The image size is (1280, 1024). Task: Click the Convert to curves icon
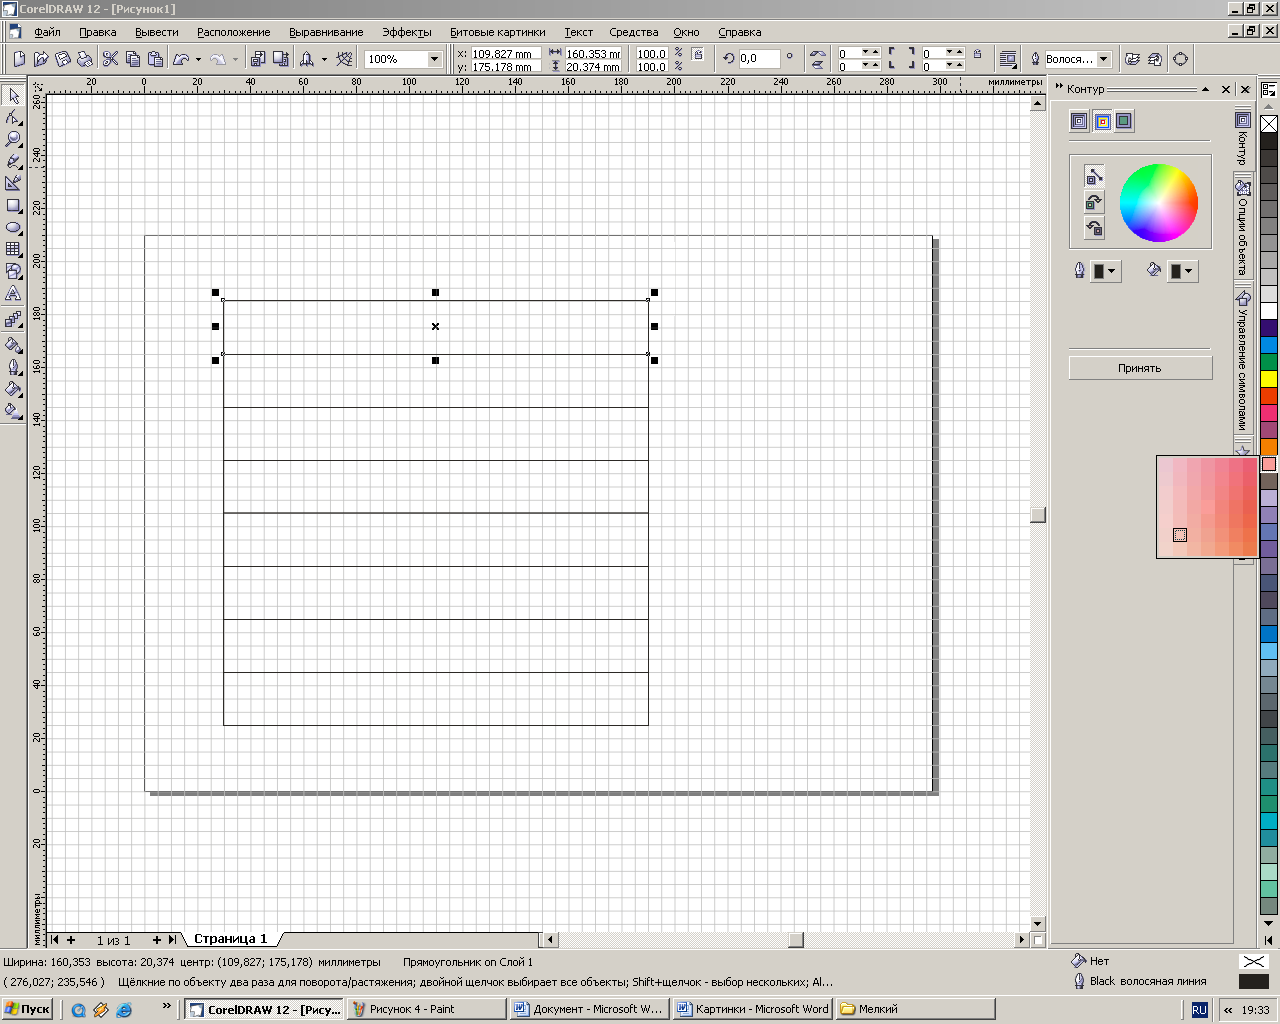1180,59
